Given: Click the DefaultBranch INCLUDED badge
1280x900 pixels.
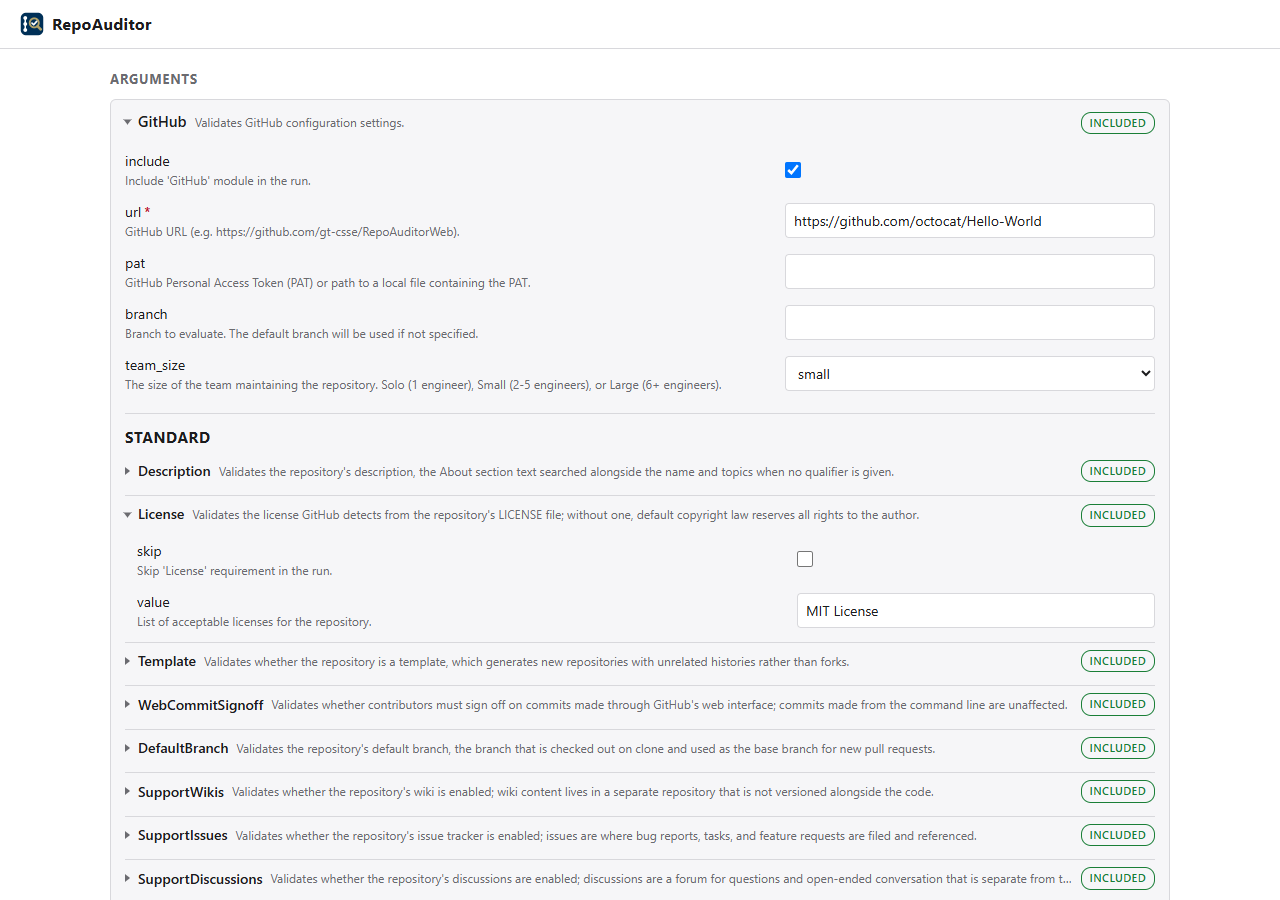Looking at the screenshot, I should (x=1118, y=748).
